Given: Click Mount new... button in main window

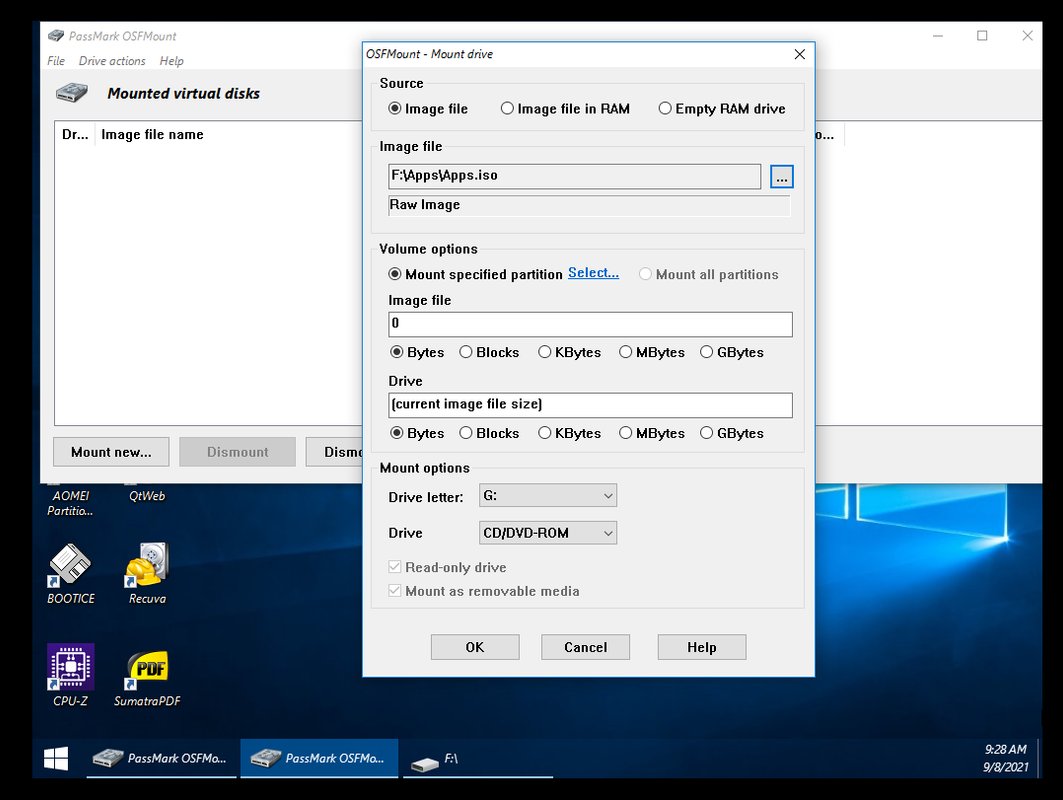Looking at the screenshot, I should click(111, 452).
